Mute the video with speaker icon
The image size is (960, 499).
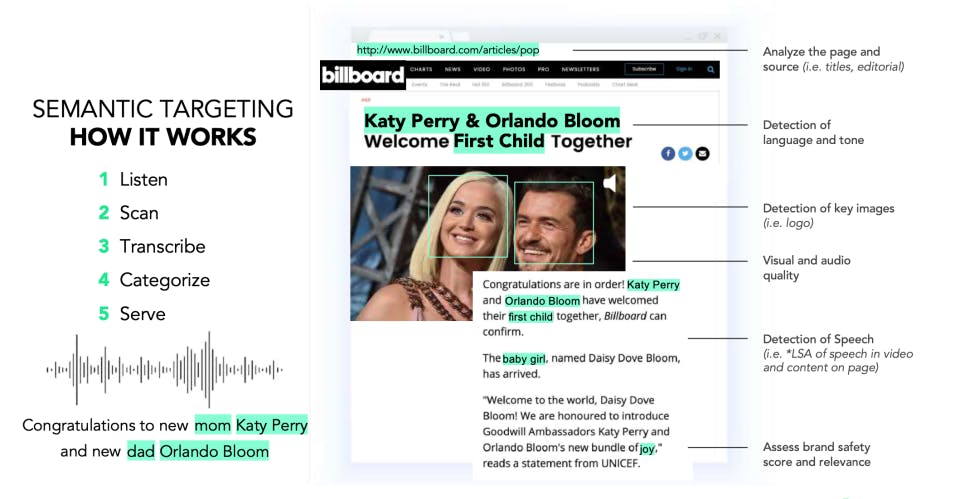point(610,182)
